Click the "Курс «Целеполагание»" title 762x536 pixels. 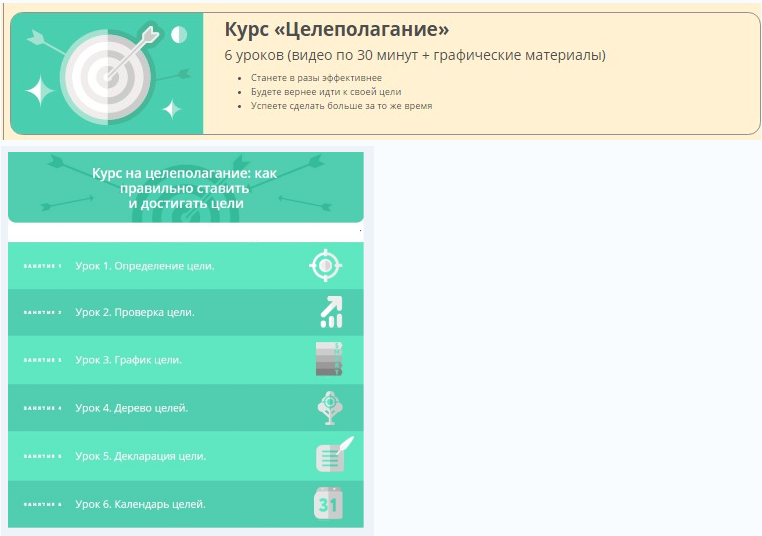point(337,29)
